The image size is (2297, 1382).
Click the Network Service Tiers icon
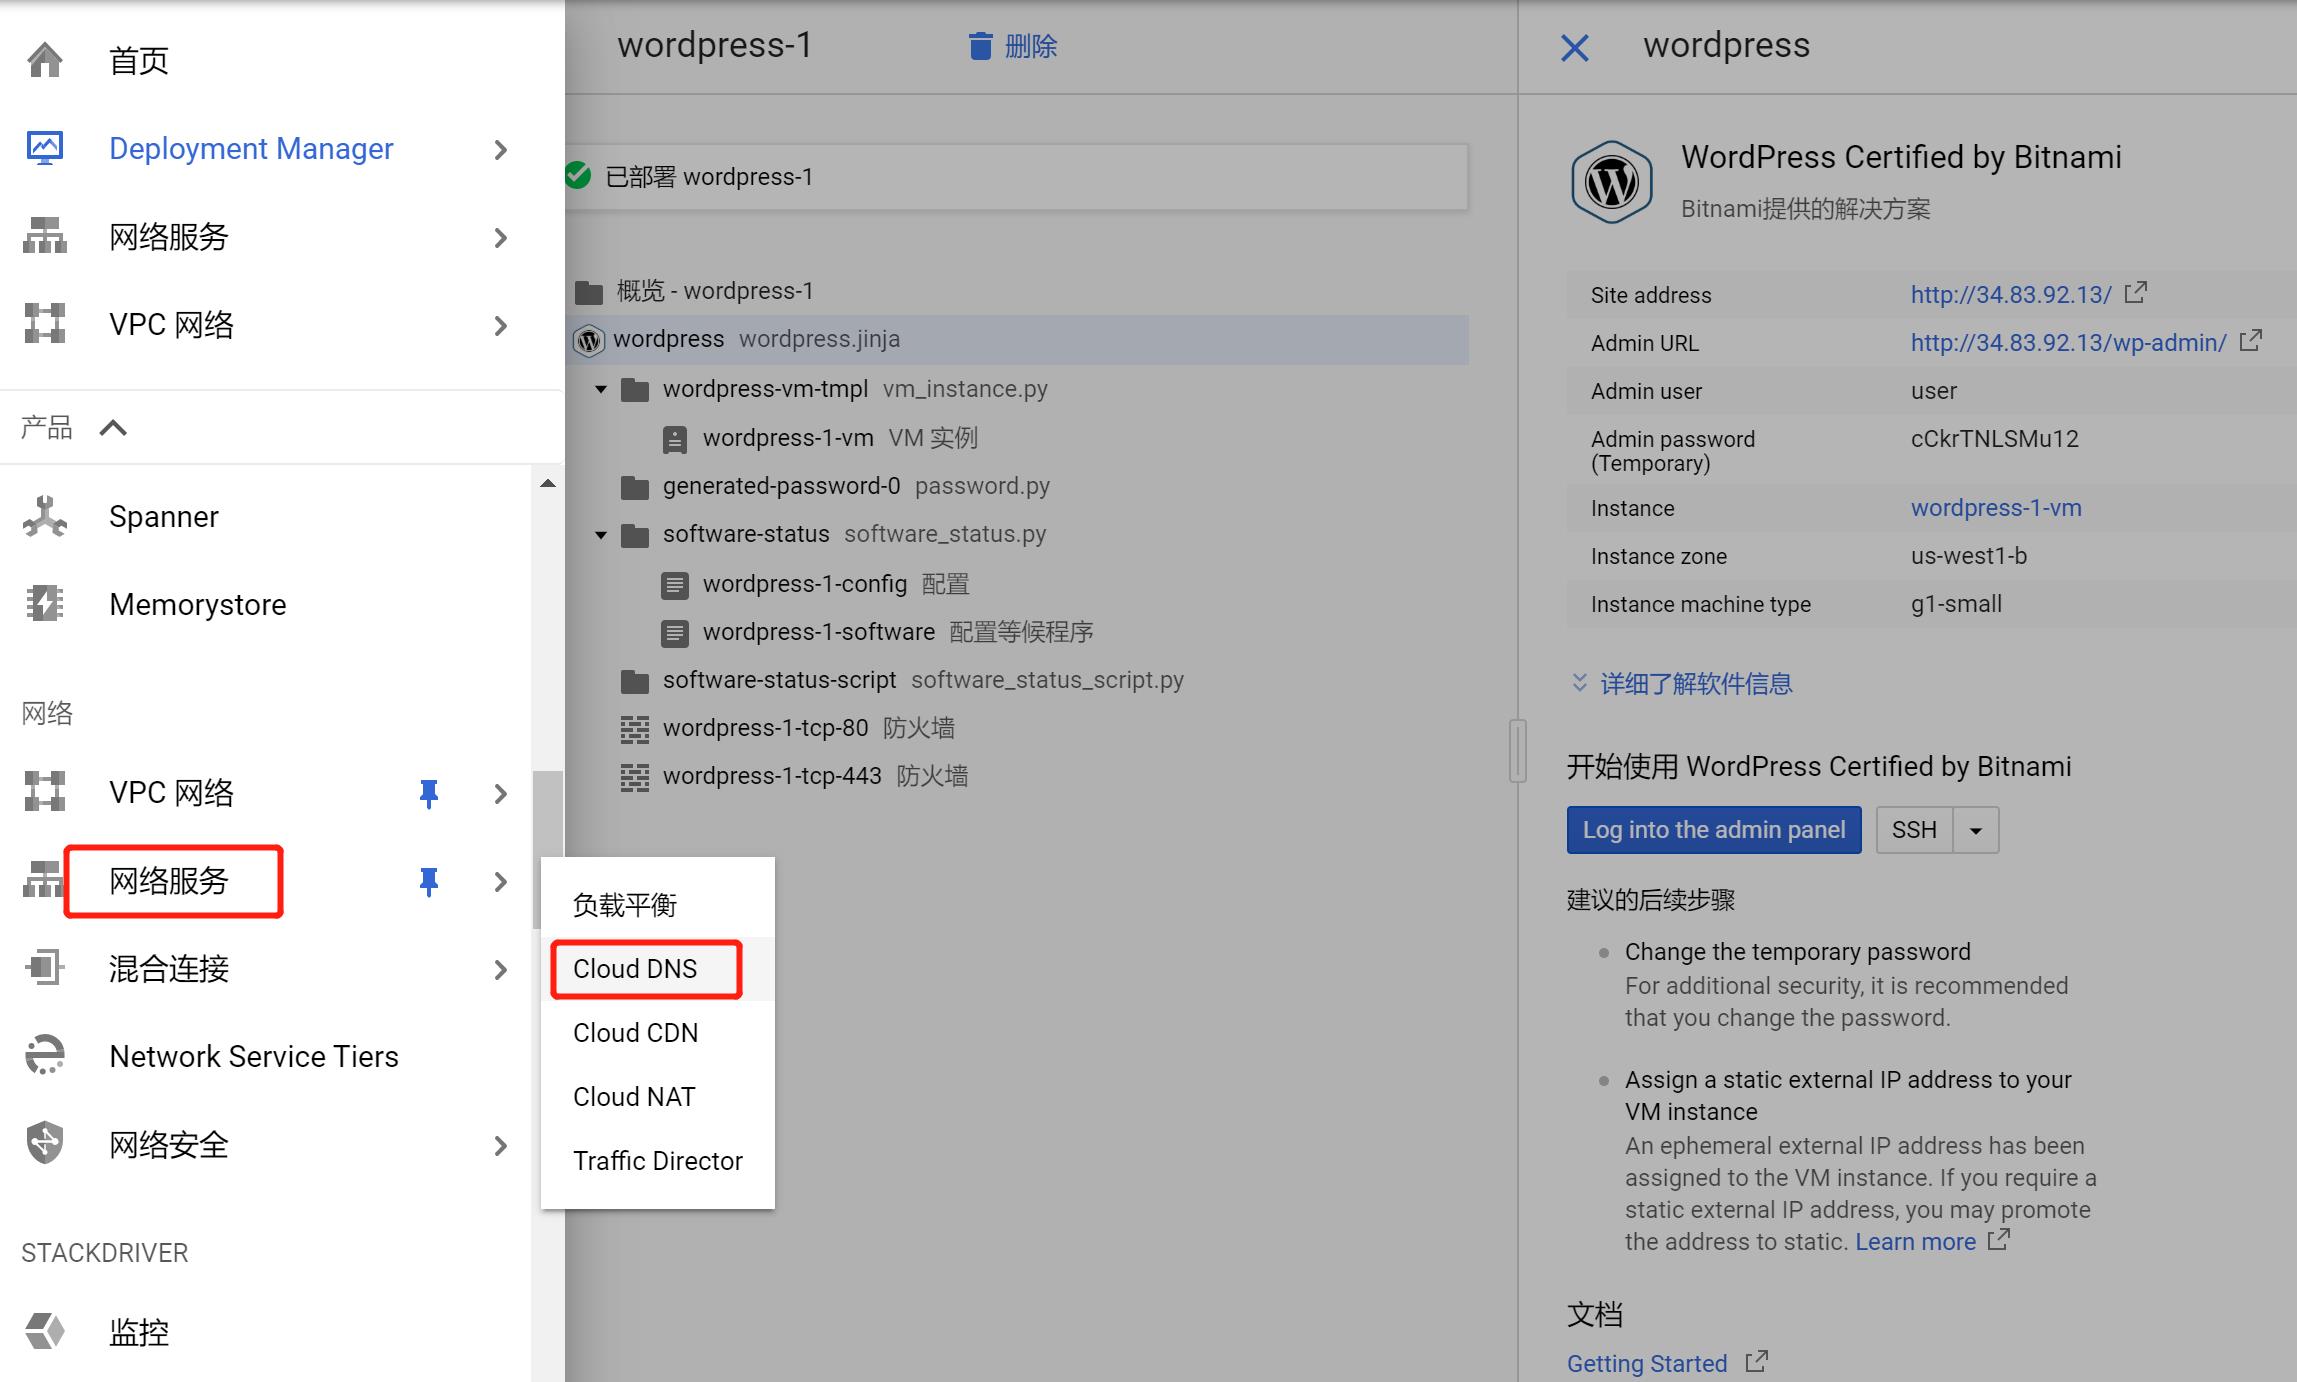[45, 1056]
